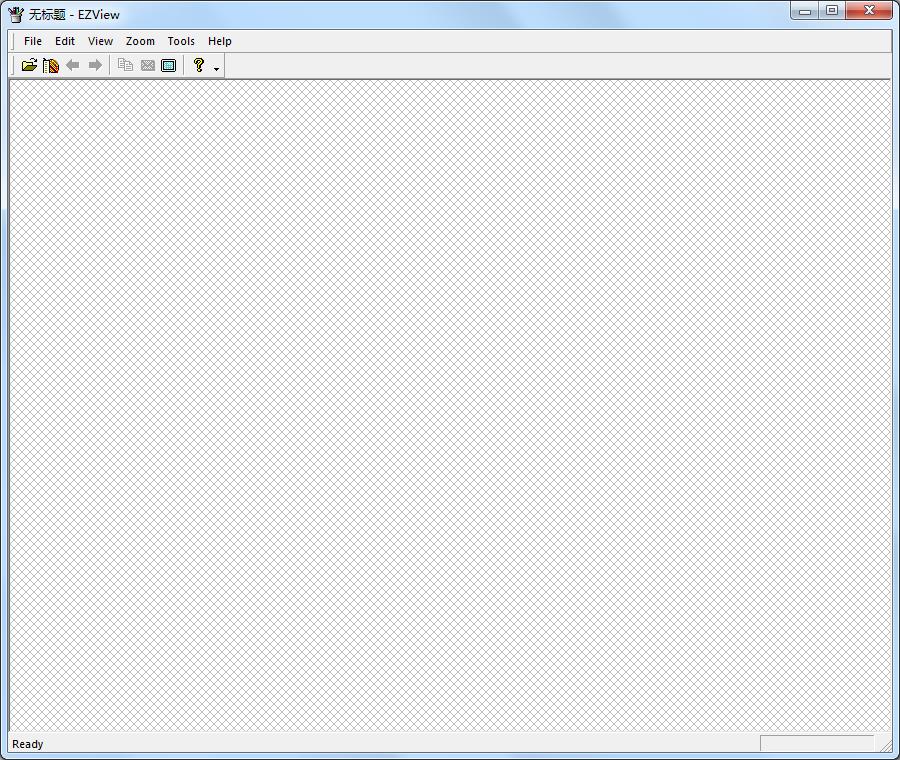Click the yellow question mark help icon
This screenshot has width=900, height=760.
pos(199,65)
